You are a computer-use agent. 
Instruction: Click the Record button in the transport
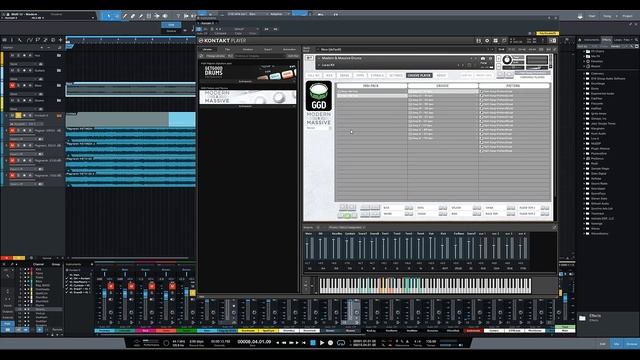[331, 343]
